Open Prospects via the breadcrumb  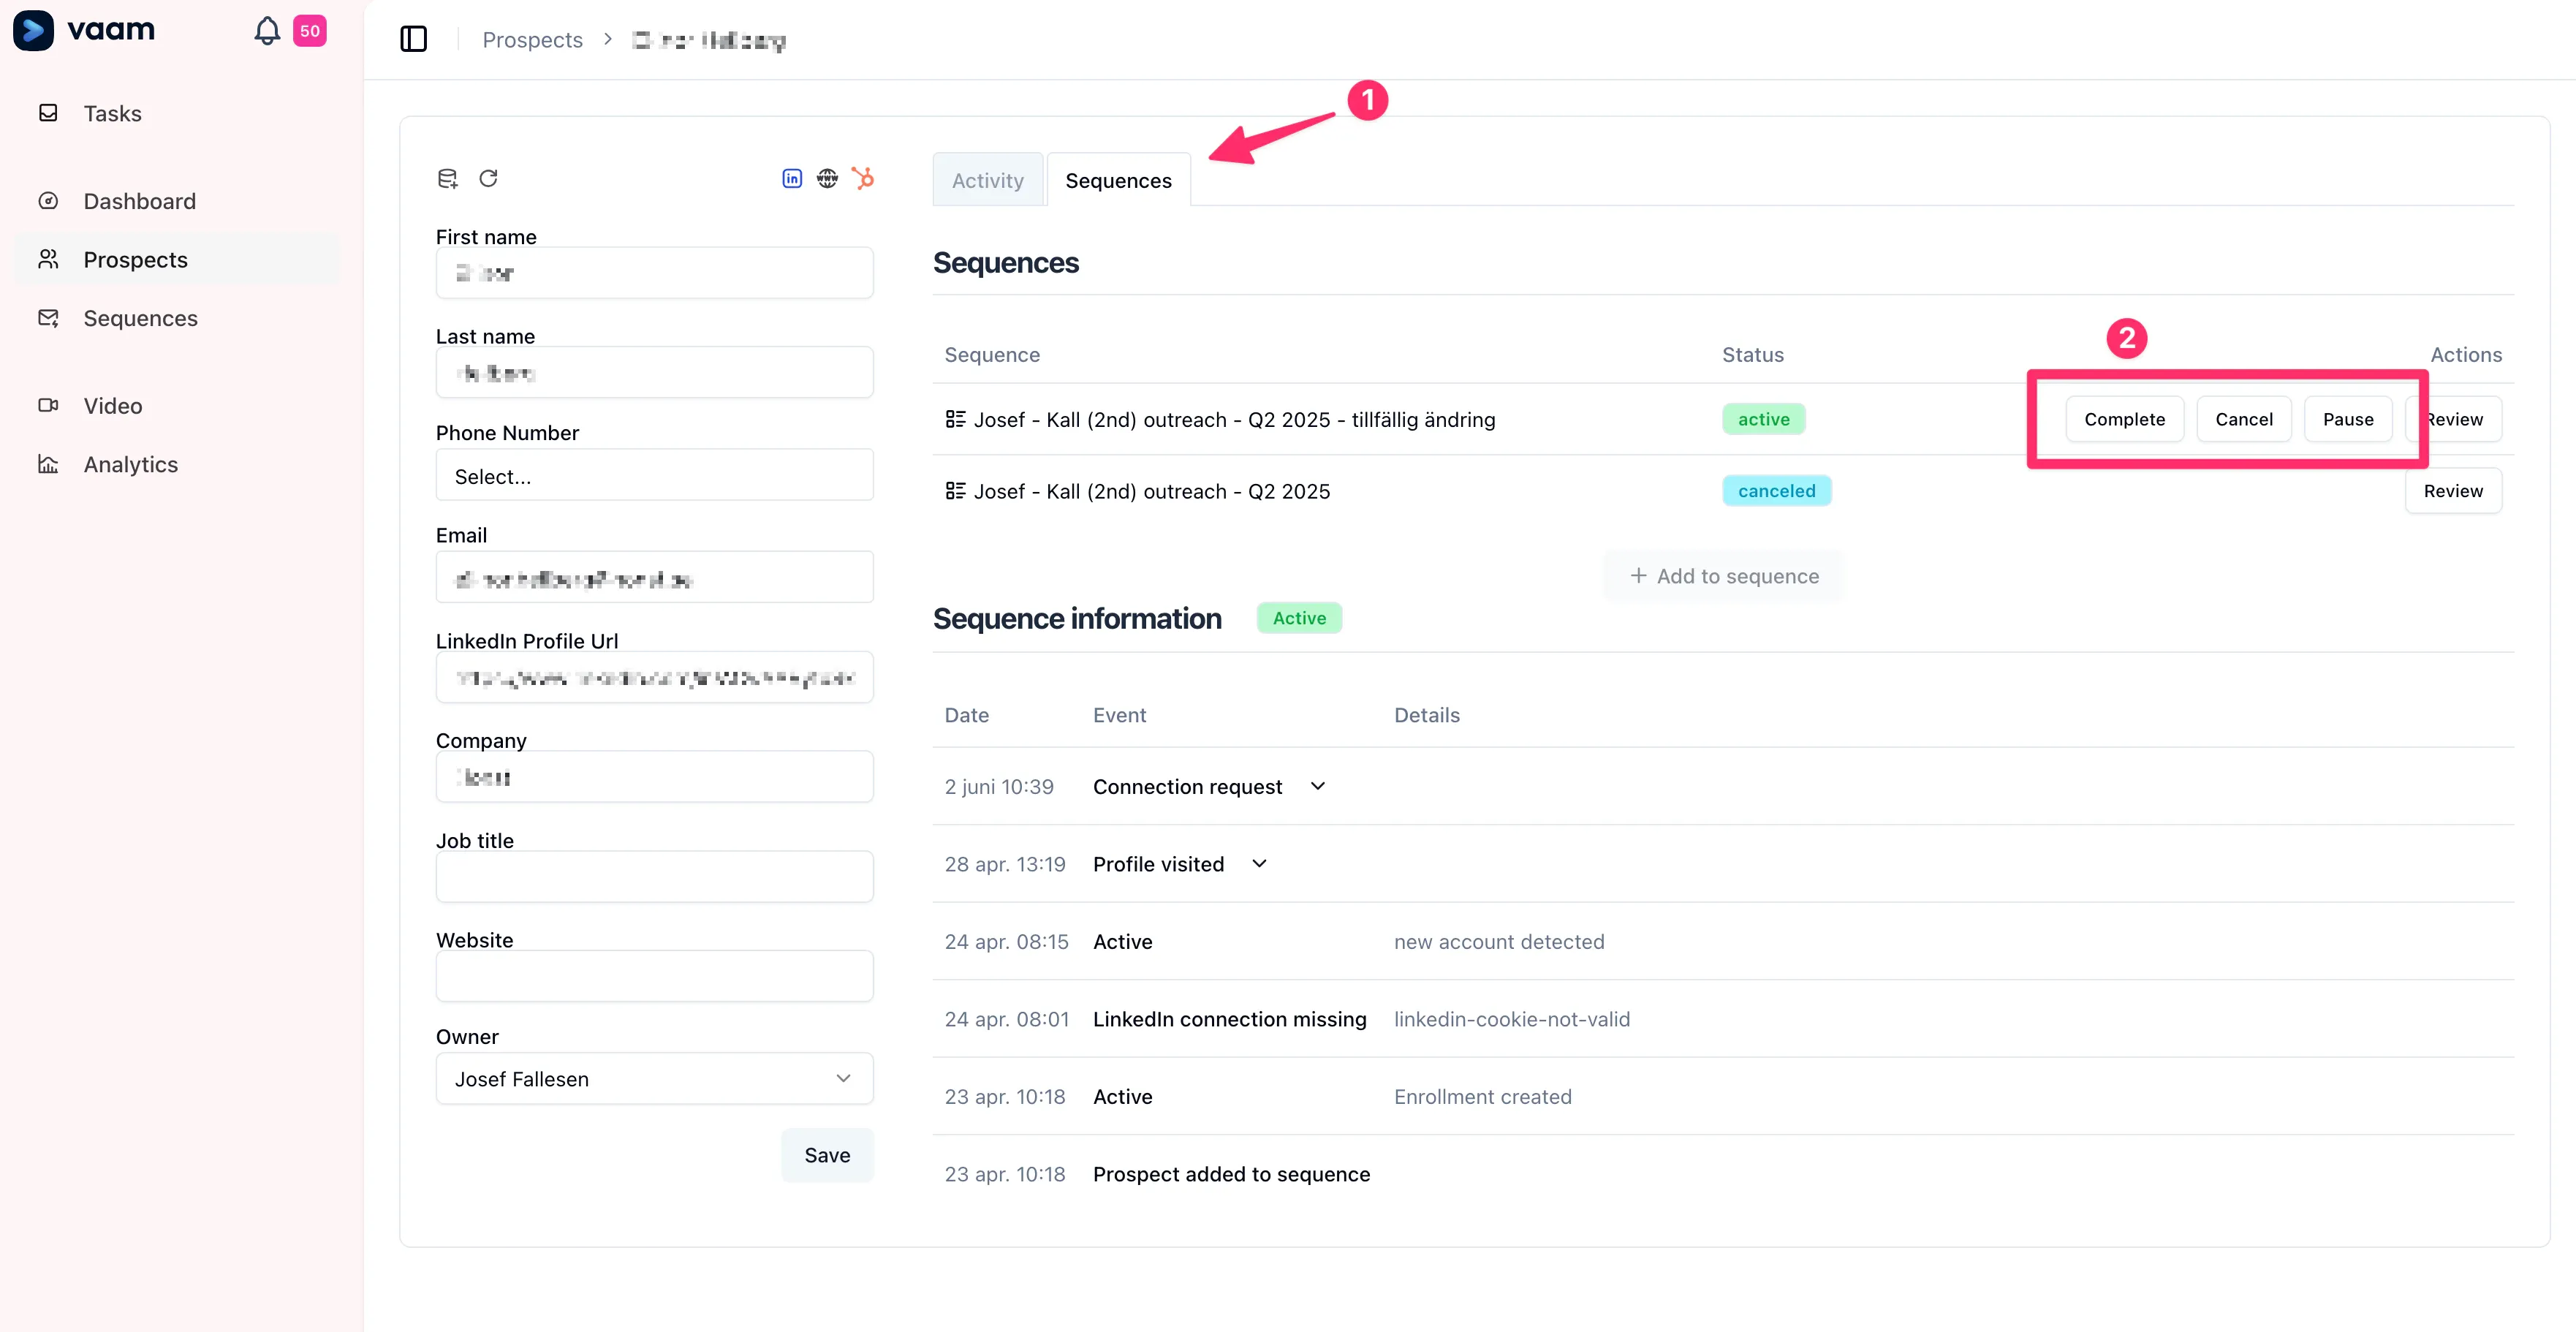(531, 39)
